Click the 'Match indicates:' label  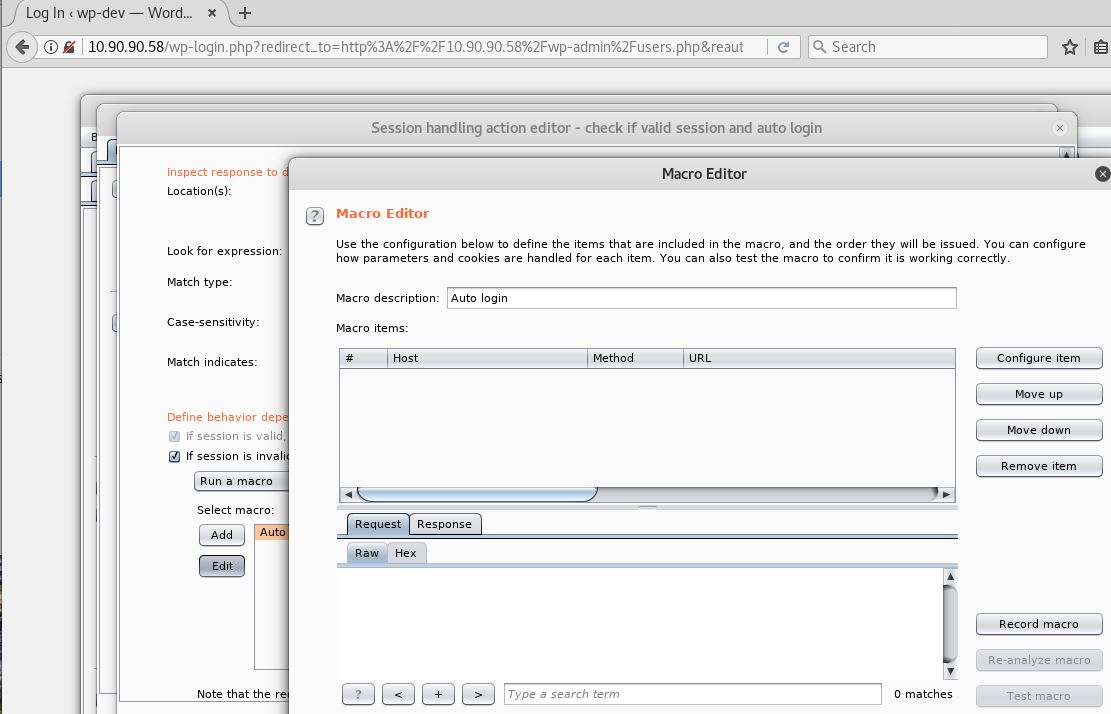(212, 362)
